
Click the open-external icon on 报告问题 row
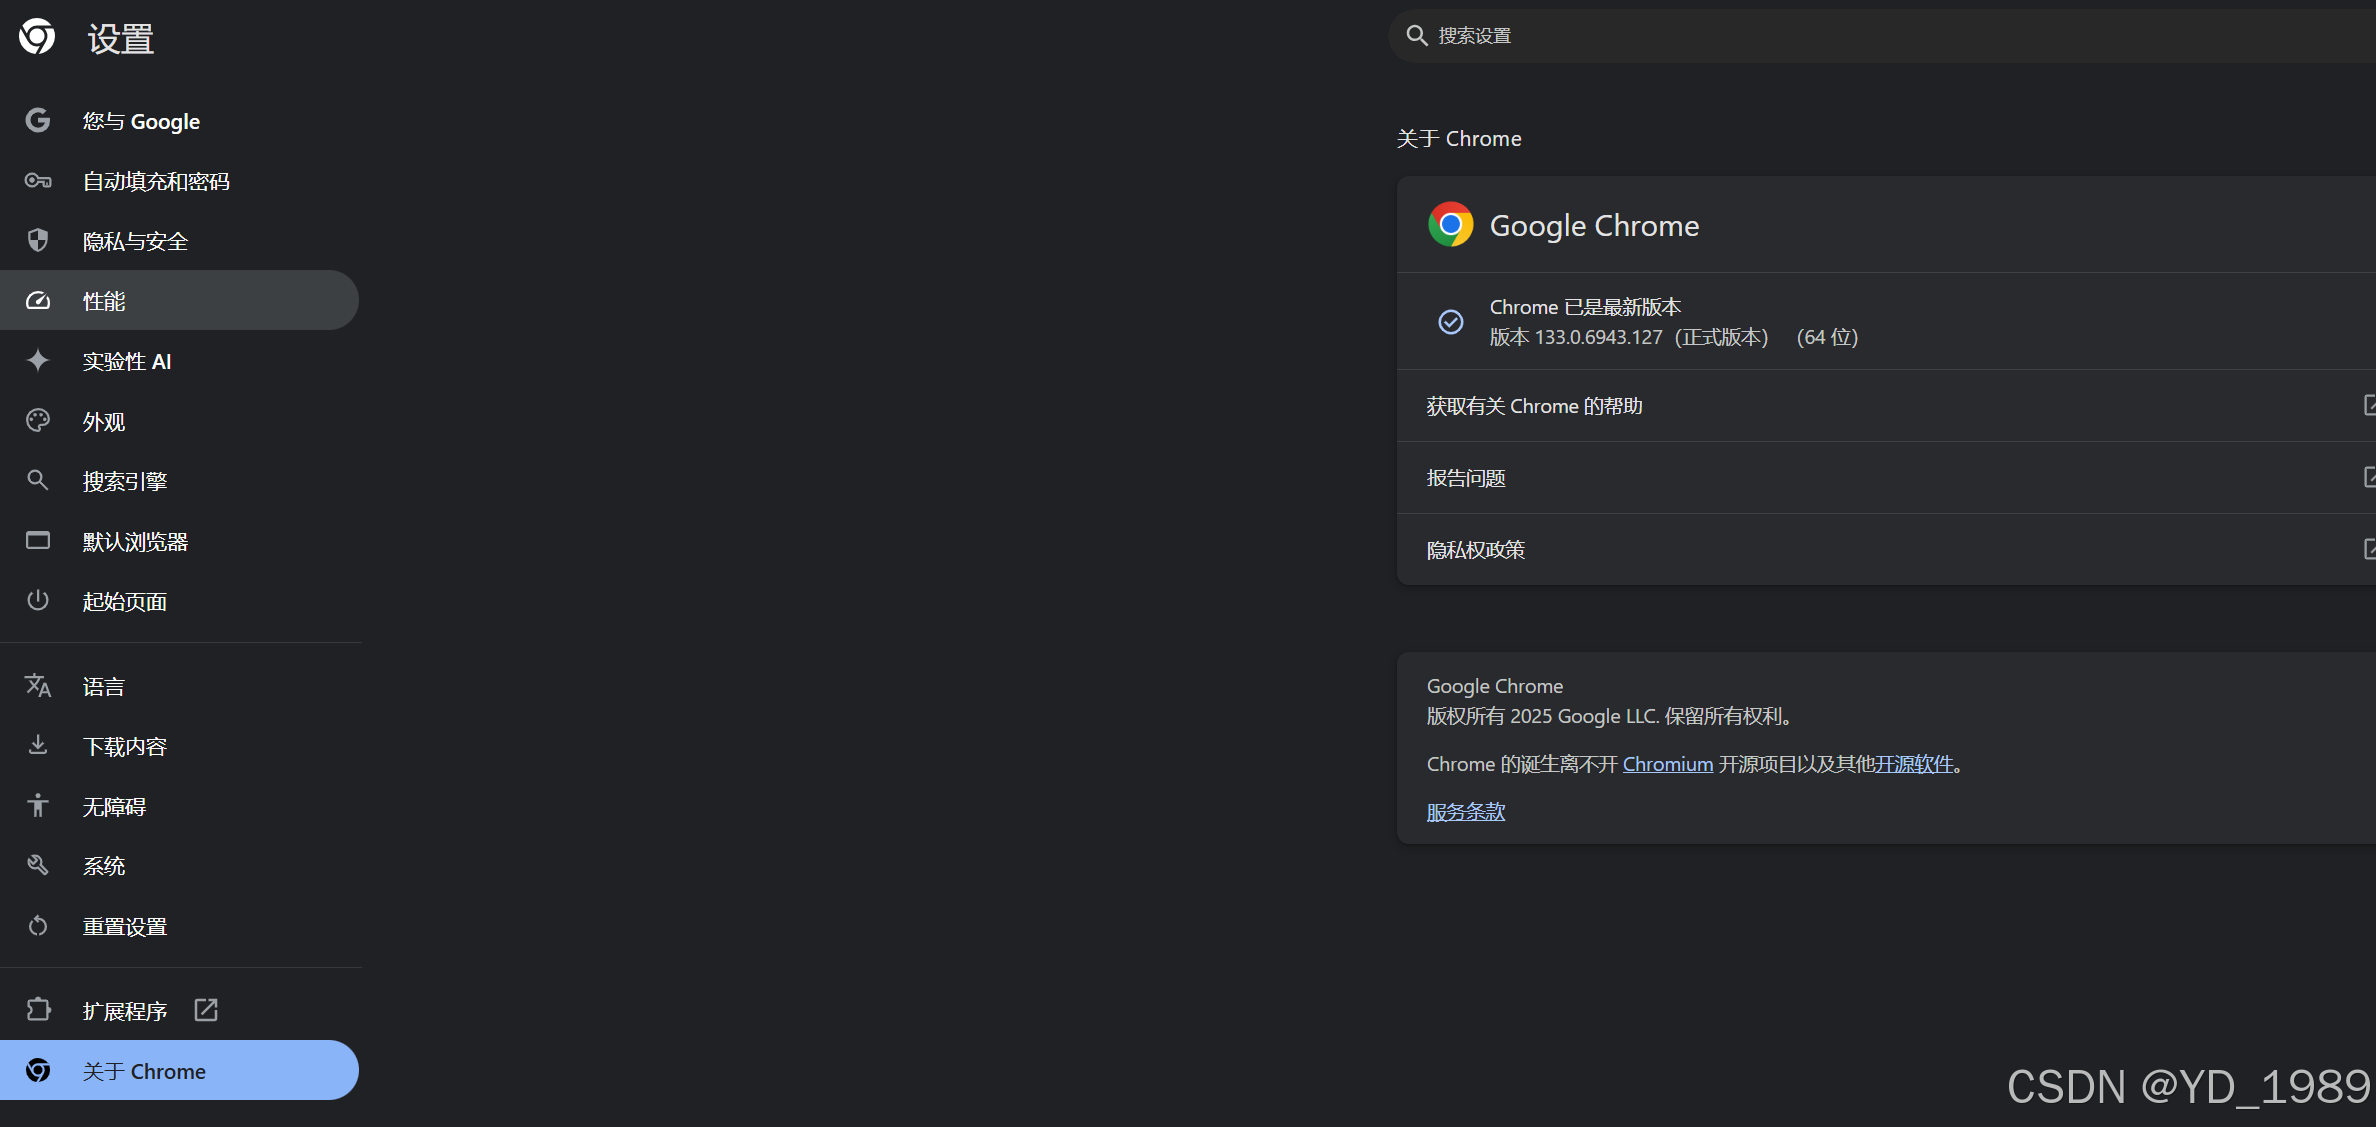click(x=2369, y=477)
